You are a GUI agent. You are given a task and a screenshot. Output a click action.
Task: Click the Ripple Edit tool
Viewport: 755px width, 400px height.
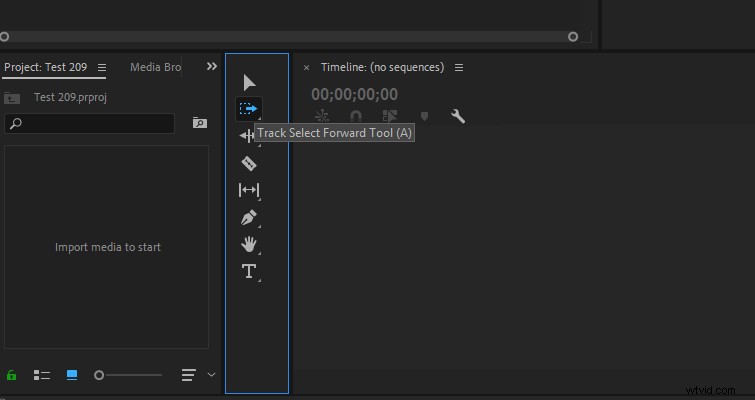point(246,136)
